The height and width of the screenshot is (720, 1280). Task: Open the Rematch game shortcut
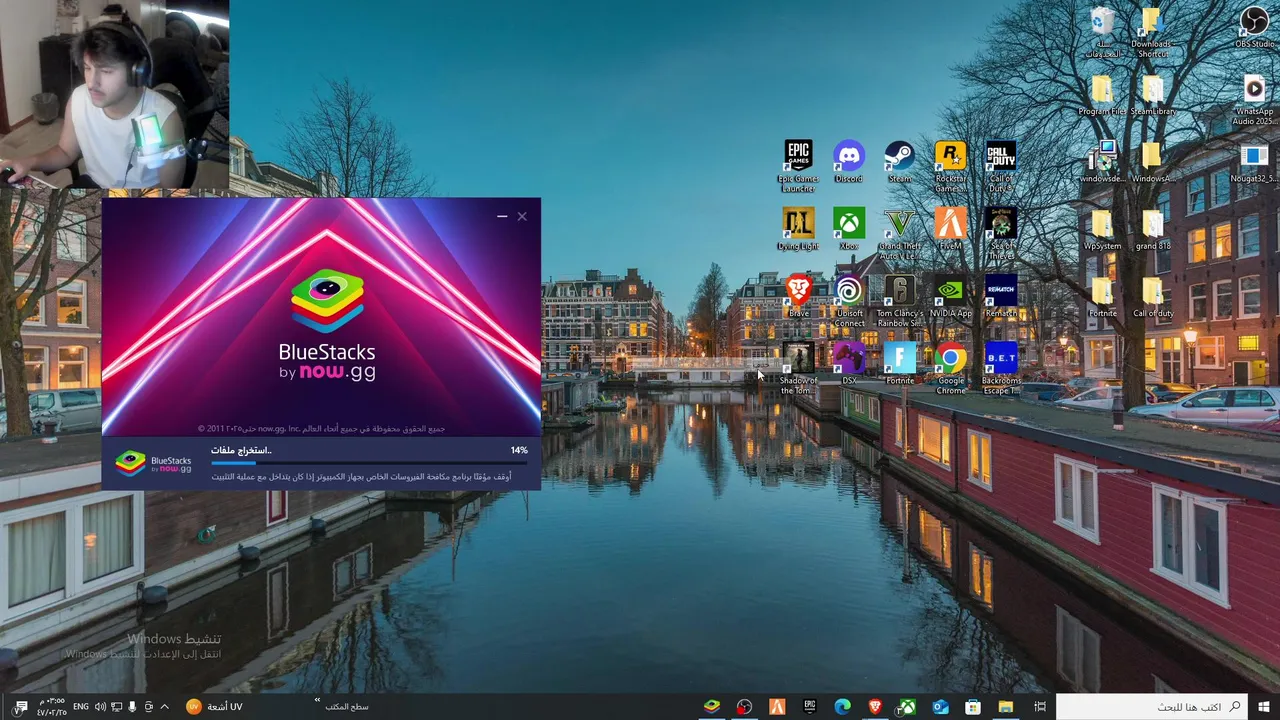[x=1001, y=296]
